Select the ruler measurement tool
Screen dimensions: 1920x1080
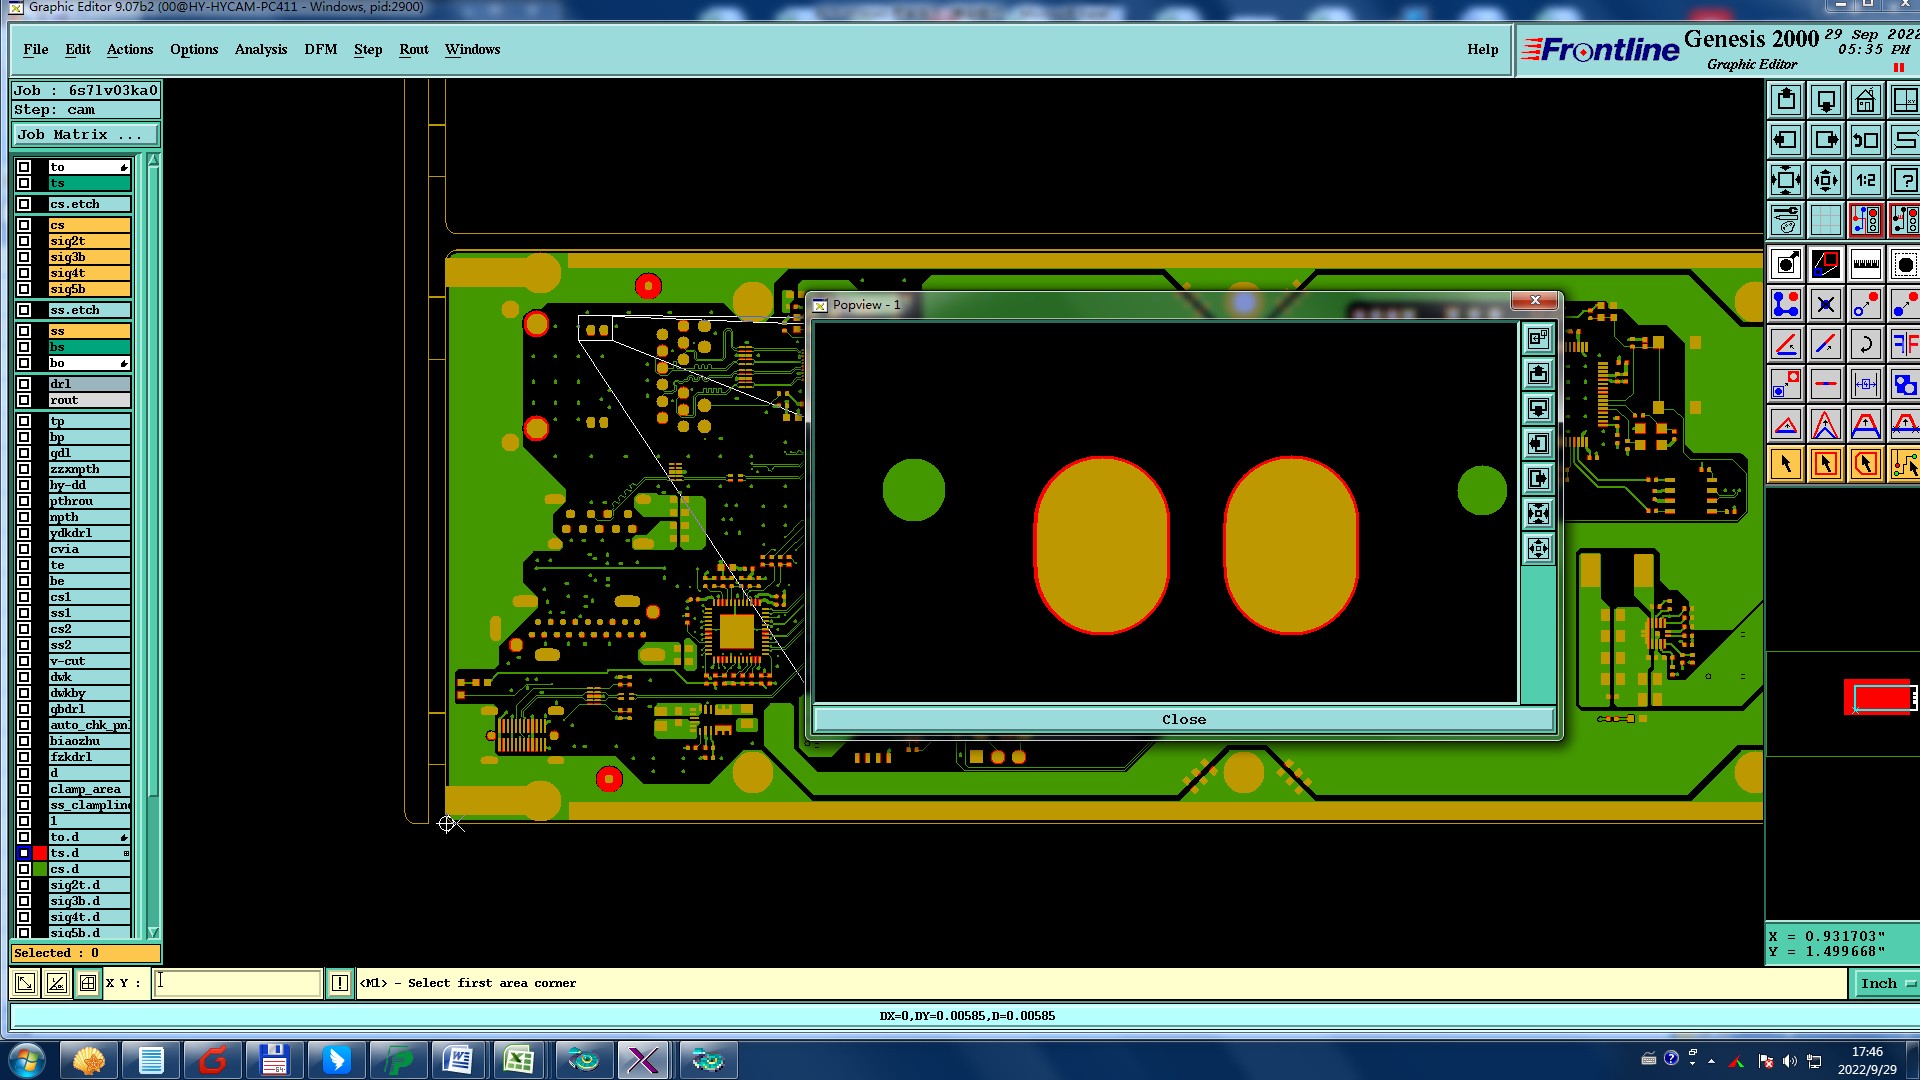pos(1865,265)
